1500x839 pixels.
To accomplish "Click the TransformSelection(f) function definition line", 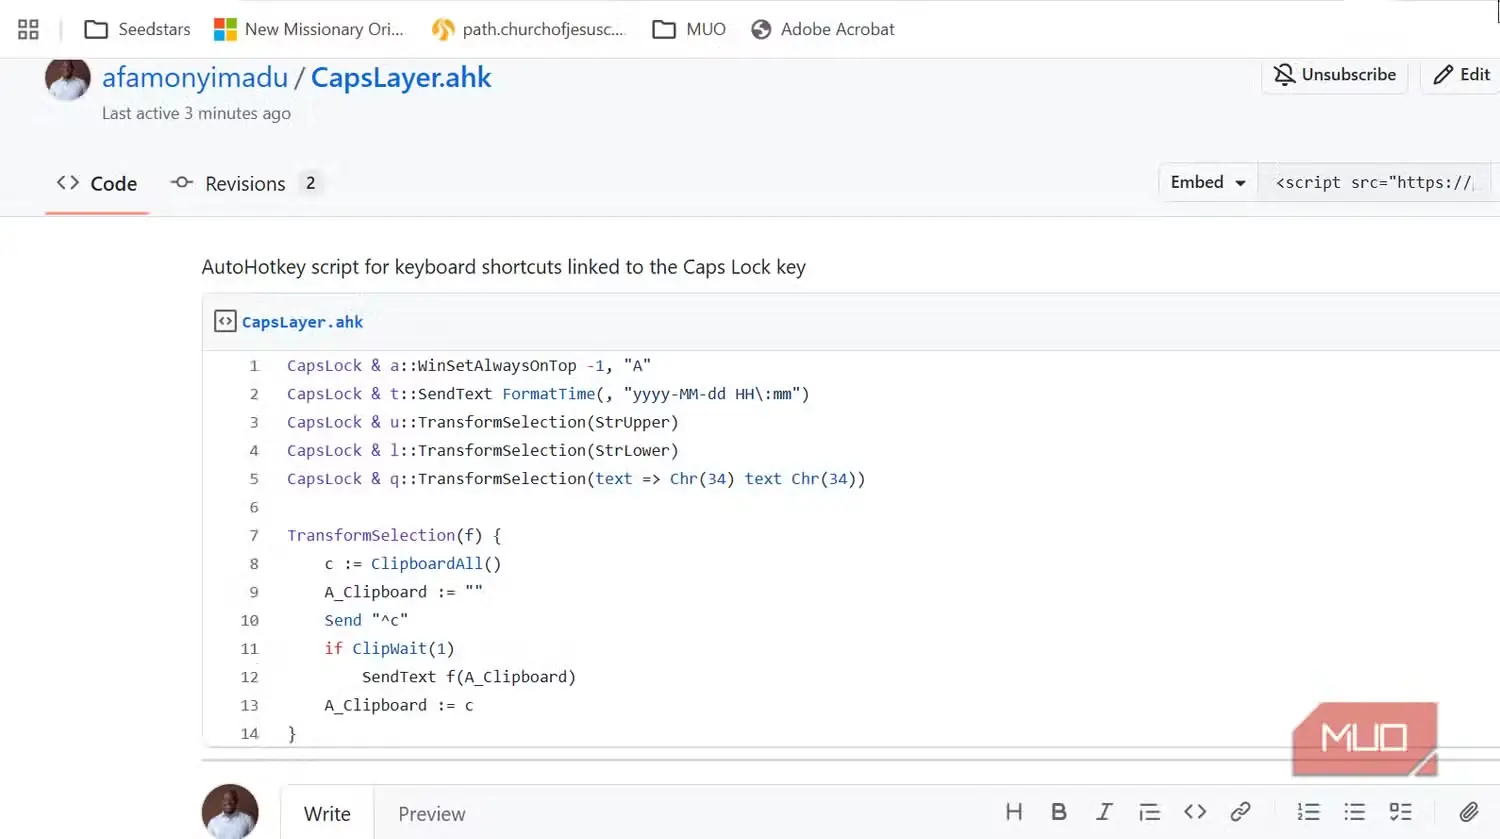I will coord(394,536).
